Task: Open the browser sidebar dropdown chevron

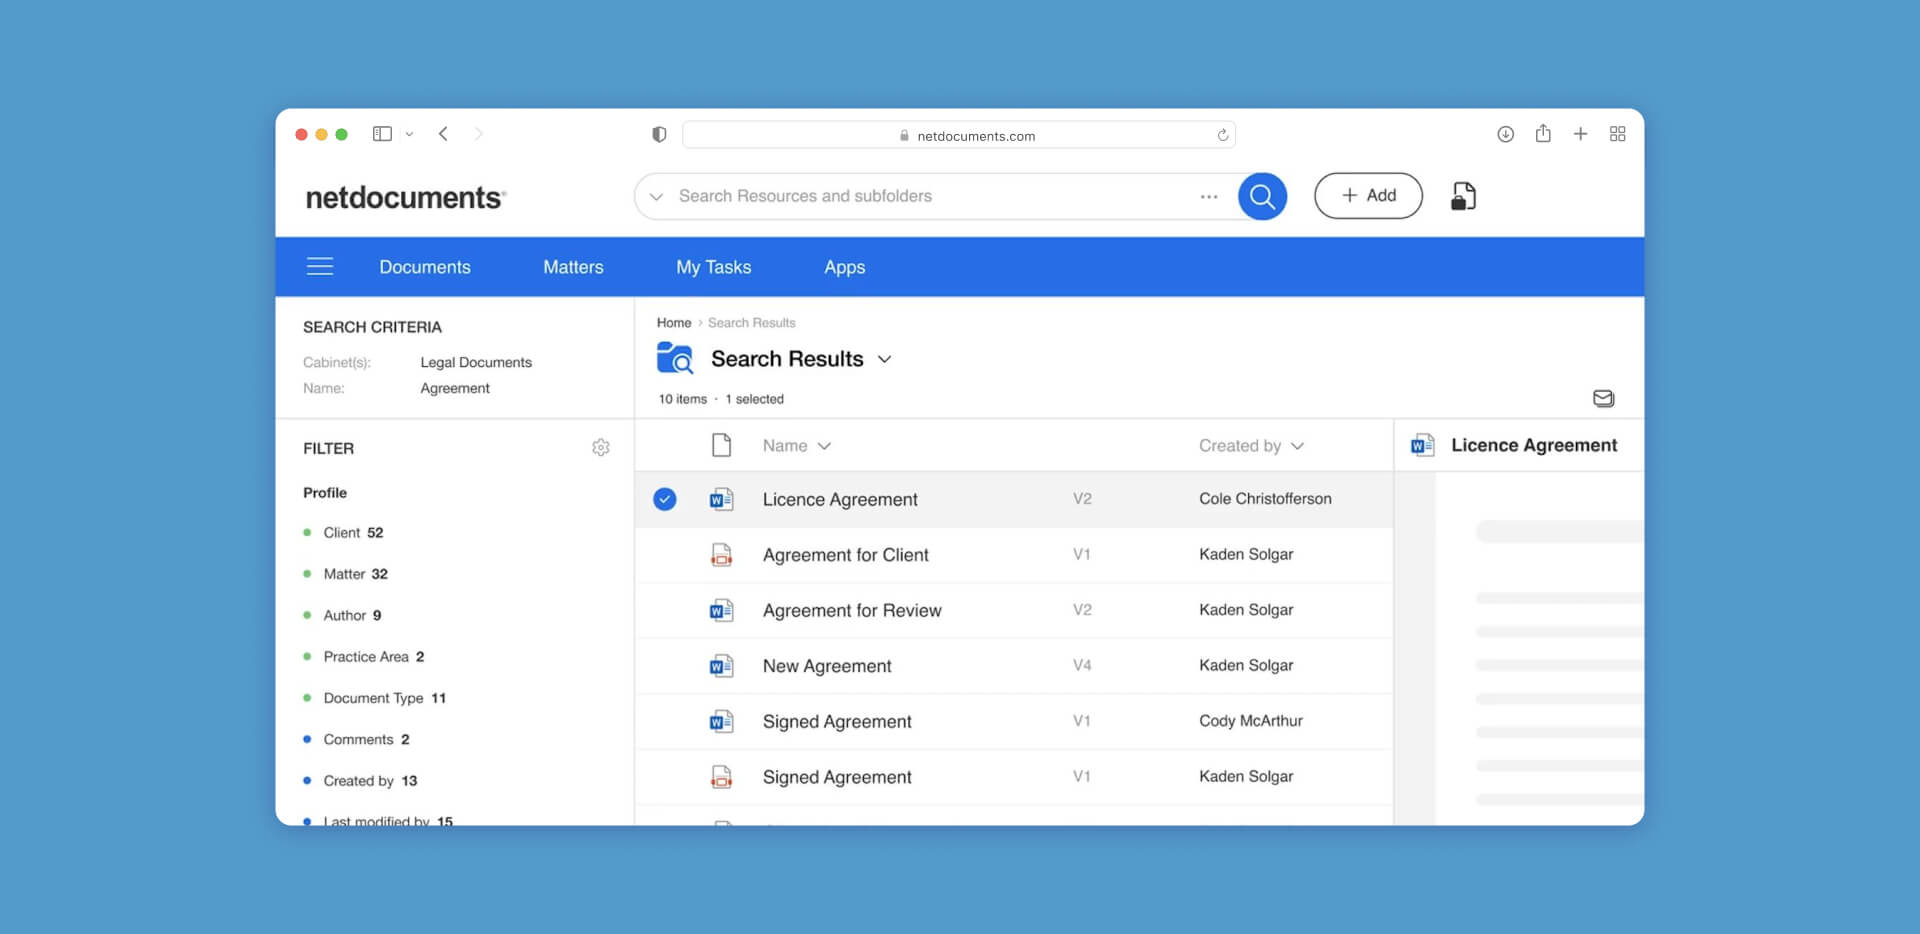Action: pyautogui.click(x=409, y=134)
